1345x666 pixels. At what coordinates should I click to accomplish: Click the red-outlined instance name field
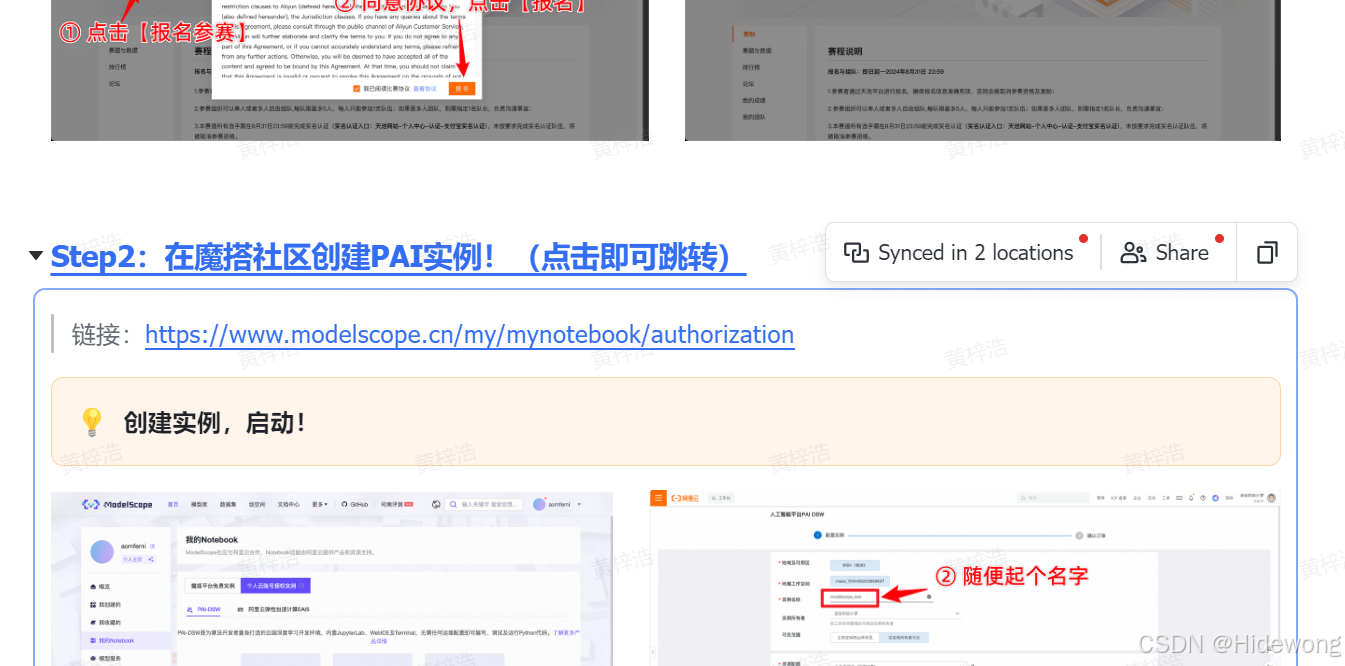[x=849, y=598]
